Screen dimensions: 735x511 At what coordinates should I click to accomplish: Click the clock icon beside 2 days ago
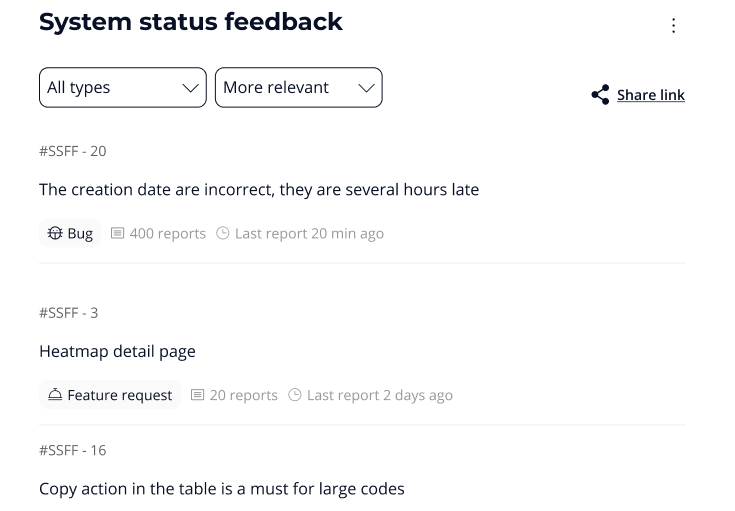295,395
